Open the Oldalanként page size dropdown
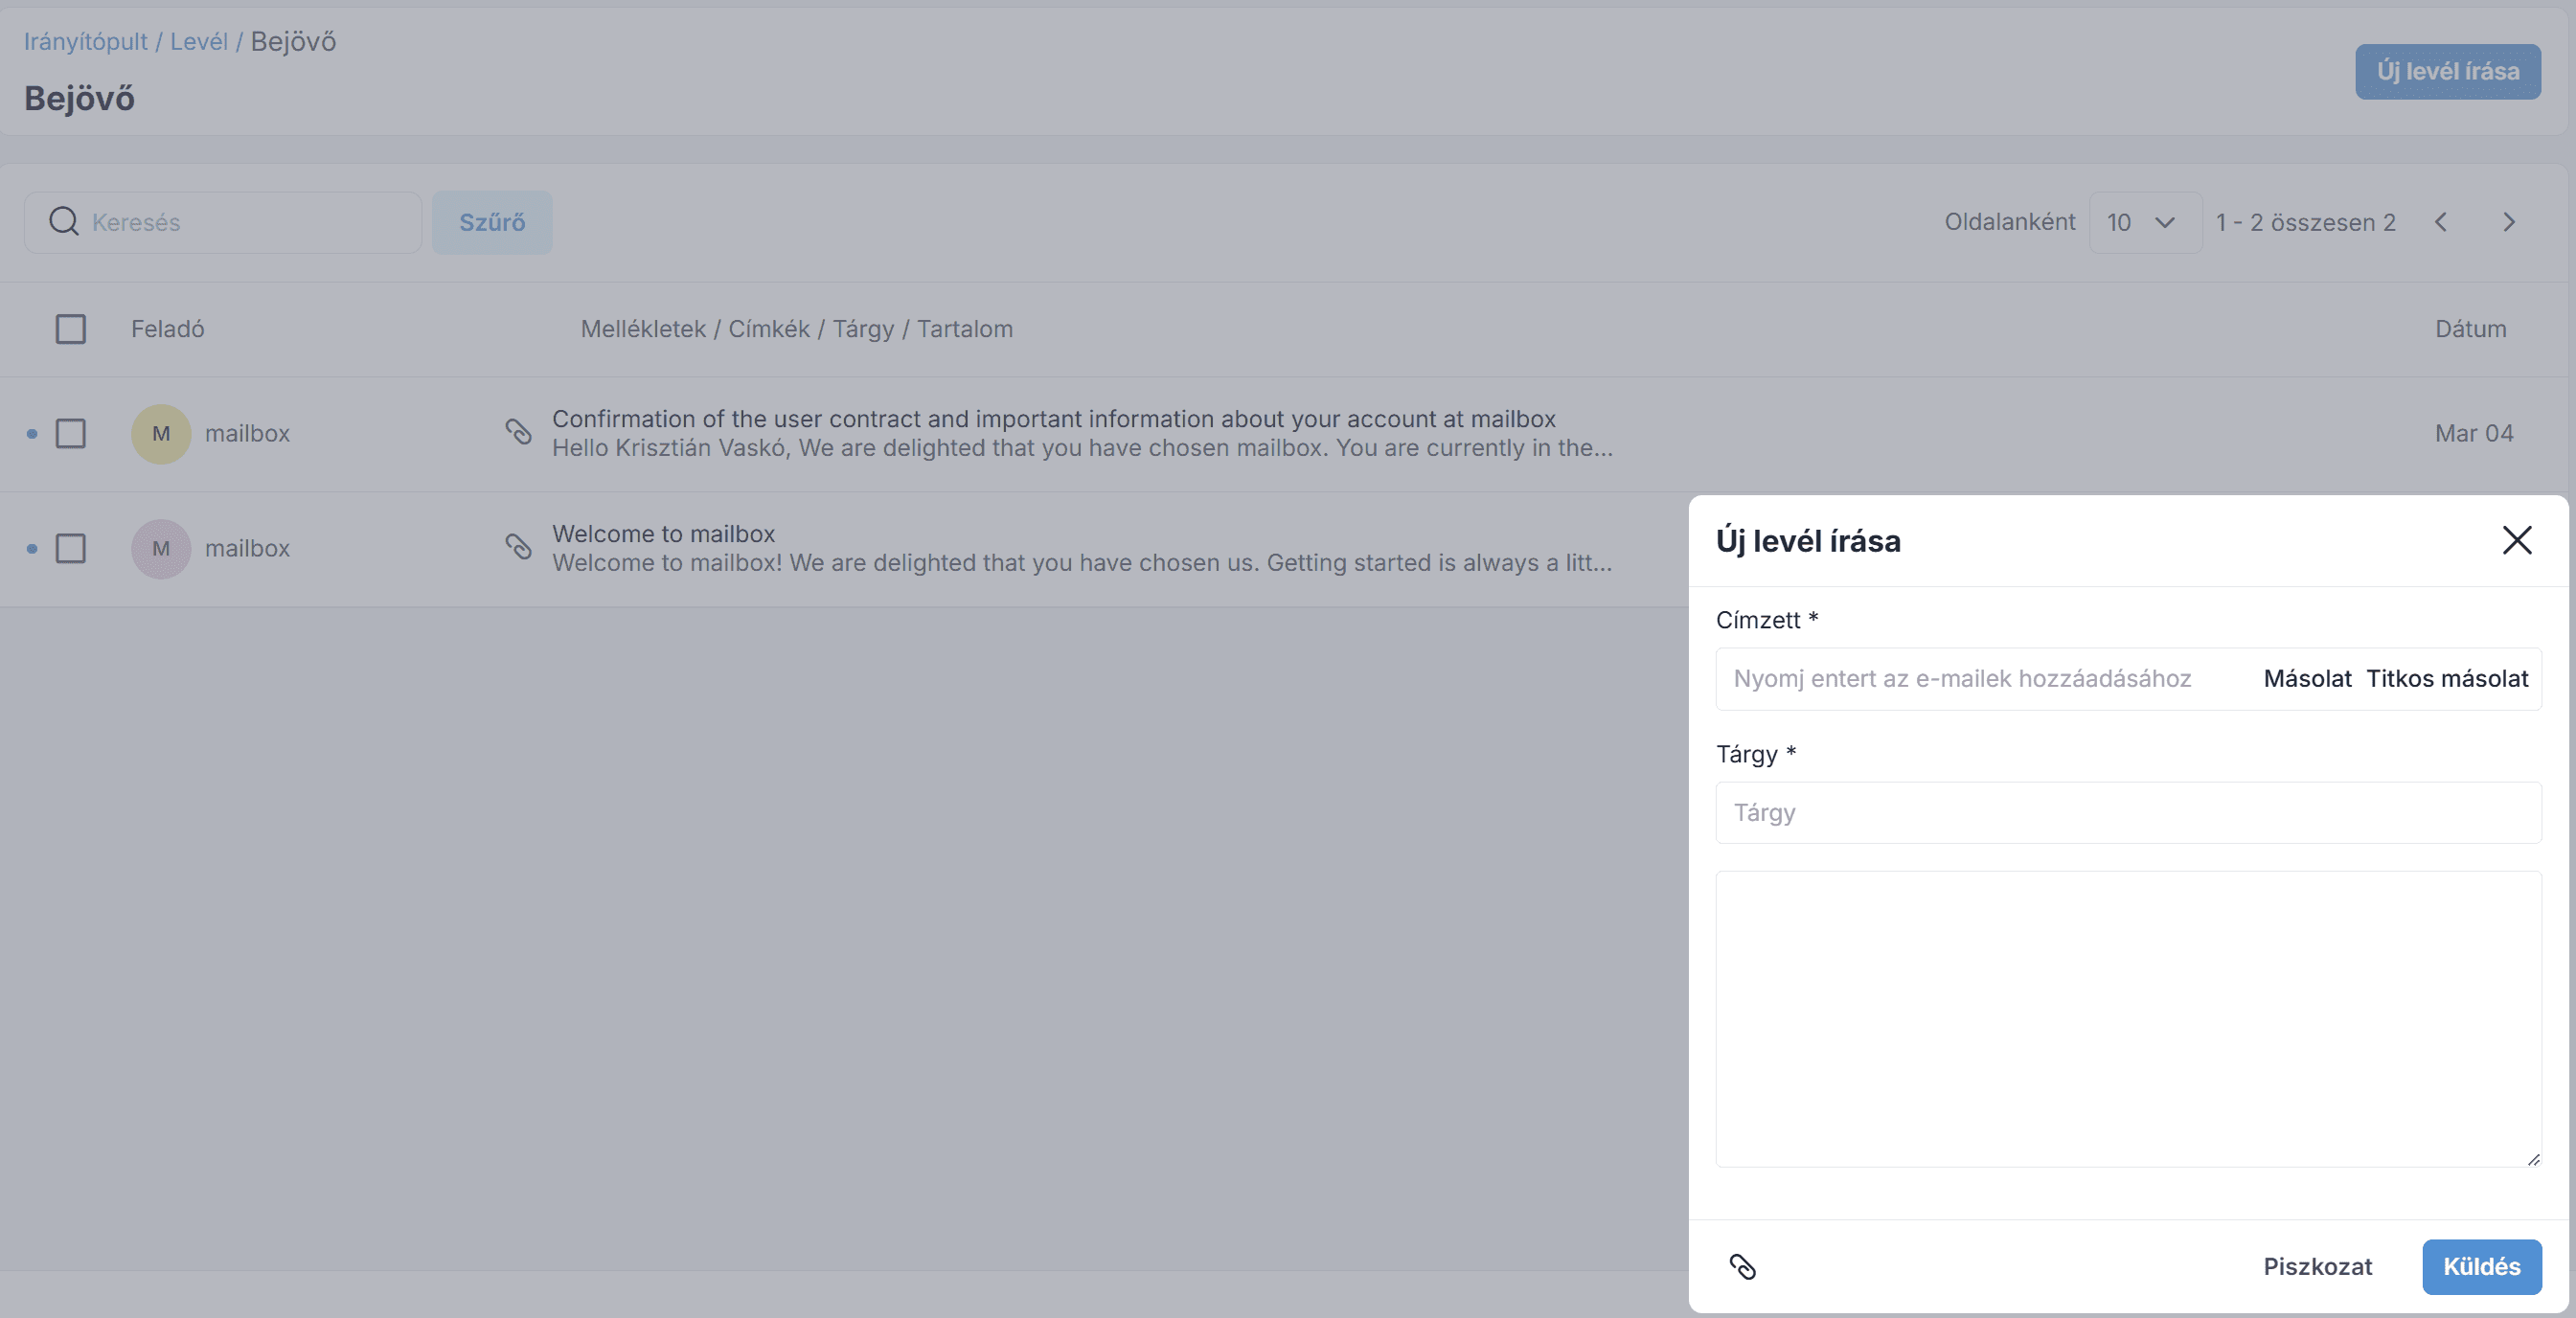This screenshot has height=1318, width=2576. pos(2144,222)
